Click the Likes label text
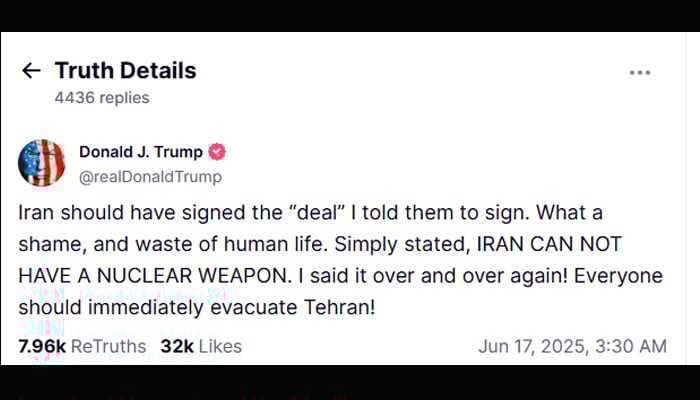This screenshot has width=700, height=400. [220, 346]
